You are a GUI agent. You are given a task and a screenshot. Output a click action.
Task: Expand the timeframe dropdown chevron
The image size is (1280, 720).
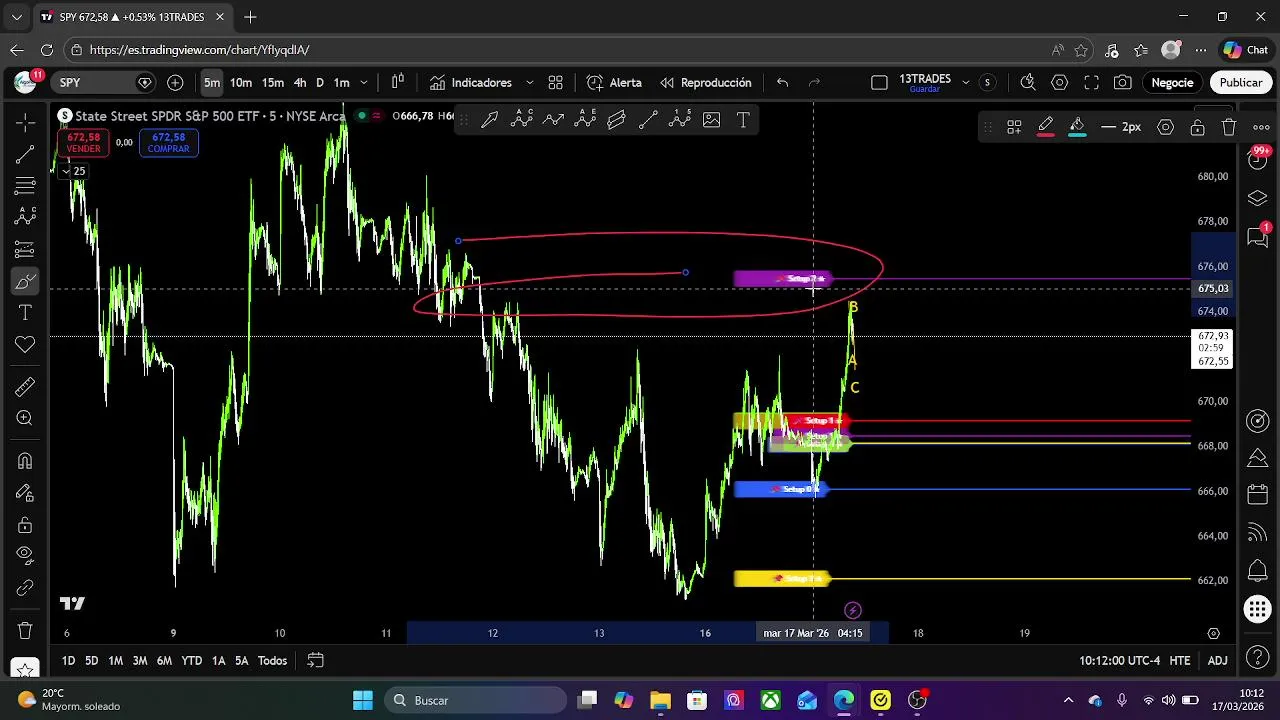(x=364, y=83)
